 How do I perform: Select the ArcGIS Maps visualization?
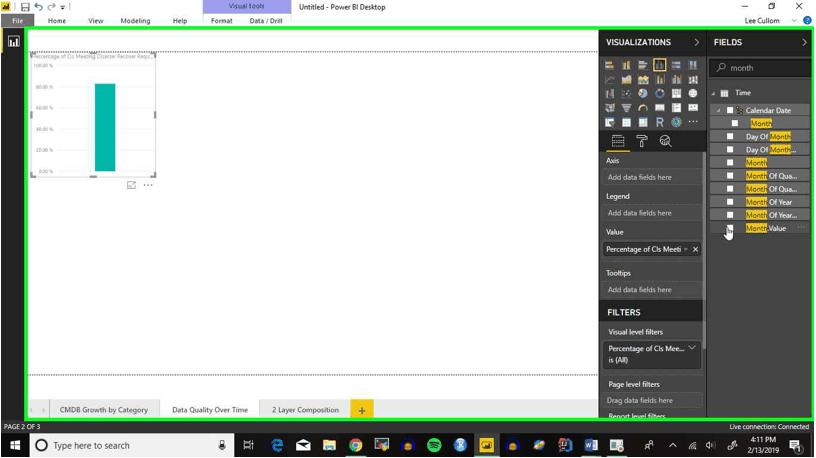click(x=676, y=122)
